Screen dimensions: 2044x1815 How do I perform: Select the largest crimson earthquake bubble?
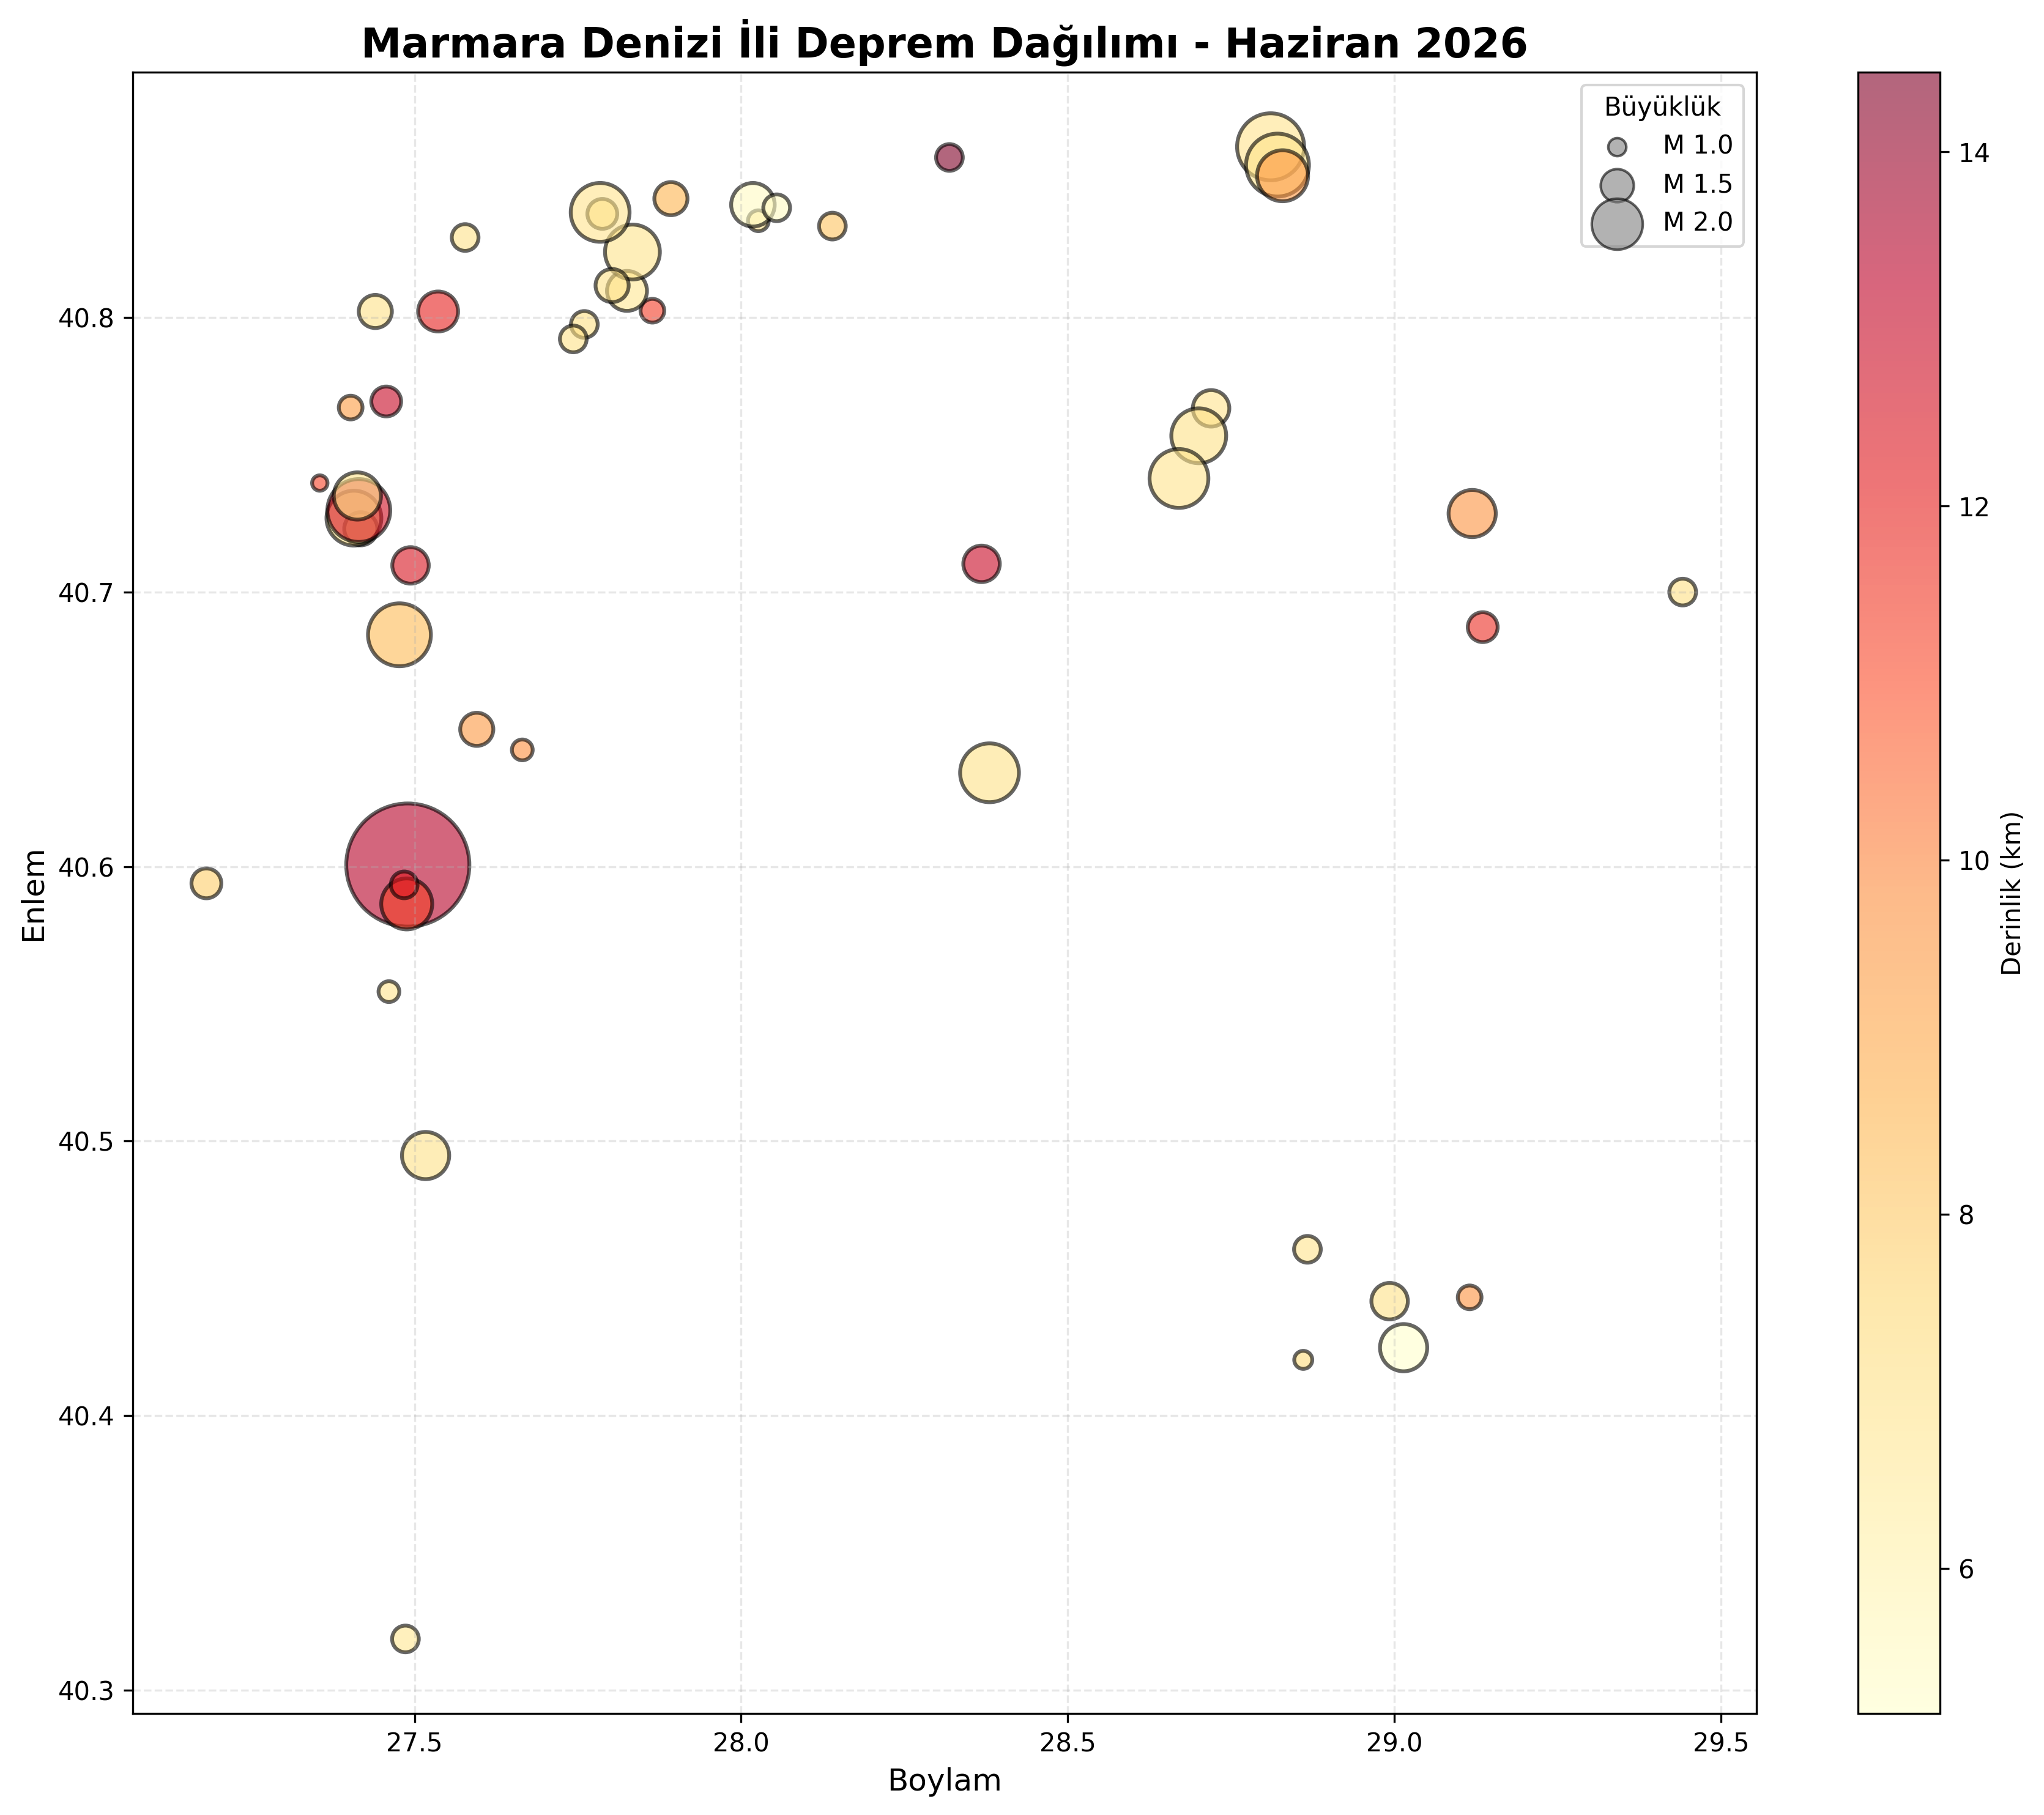[x=407, y=865]
